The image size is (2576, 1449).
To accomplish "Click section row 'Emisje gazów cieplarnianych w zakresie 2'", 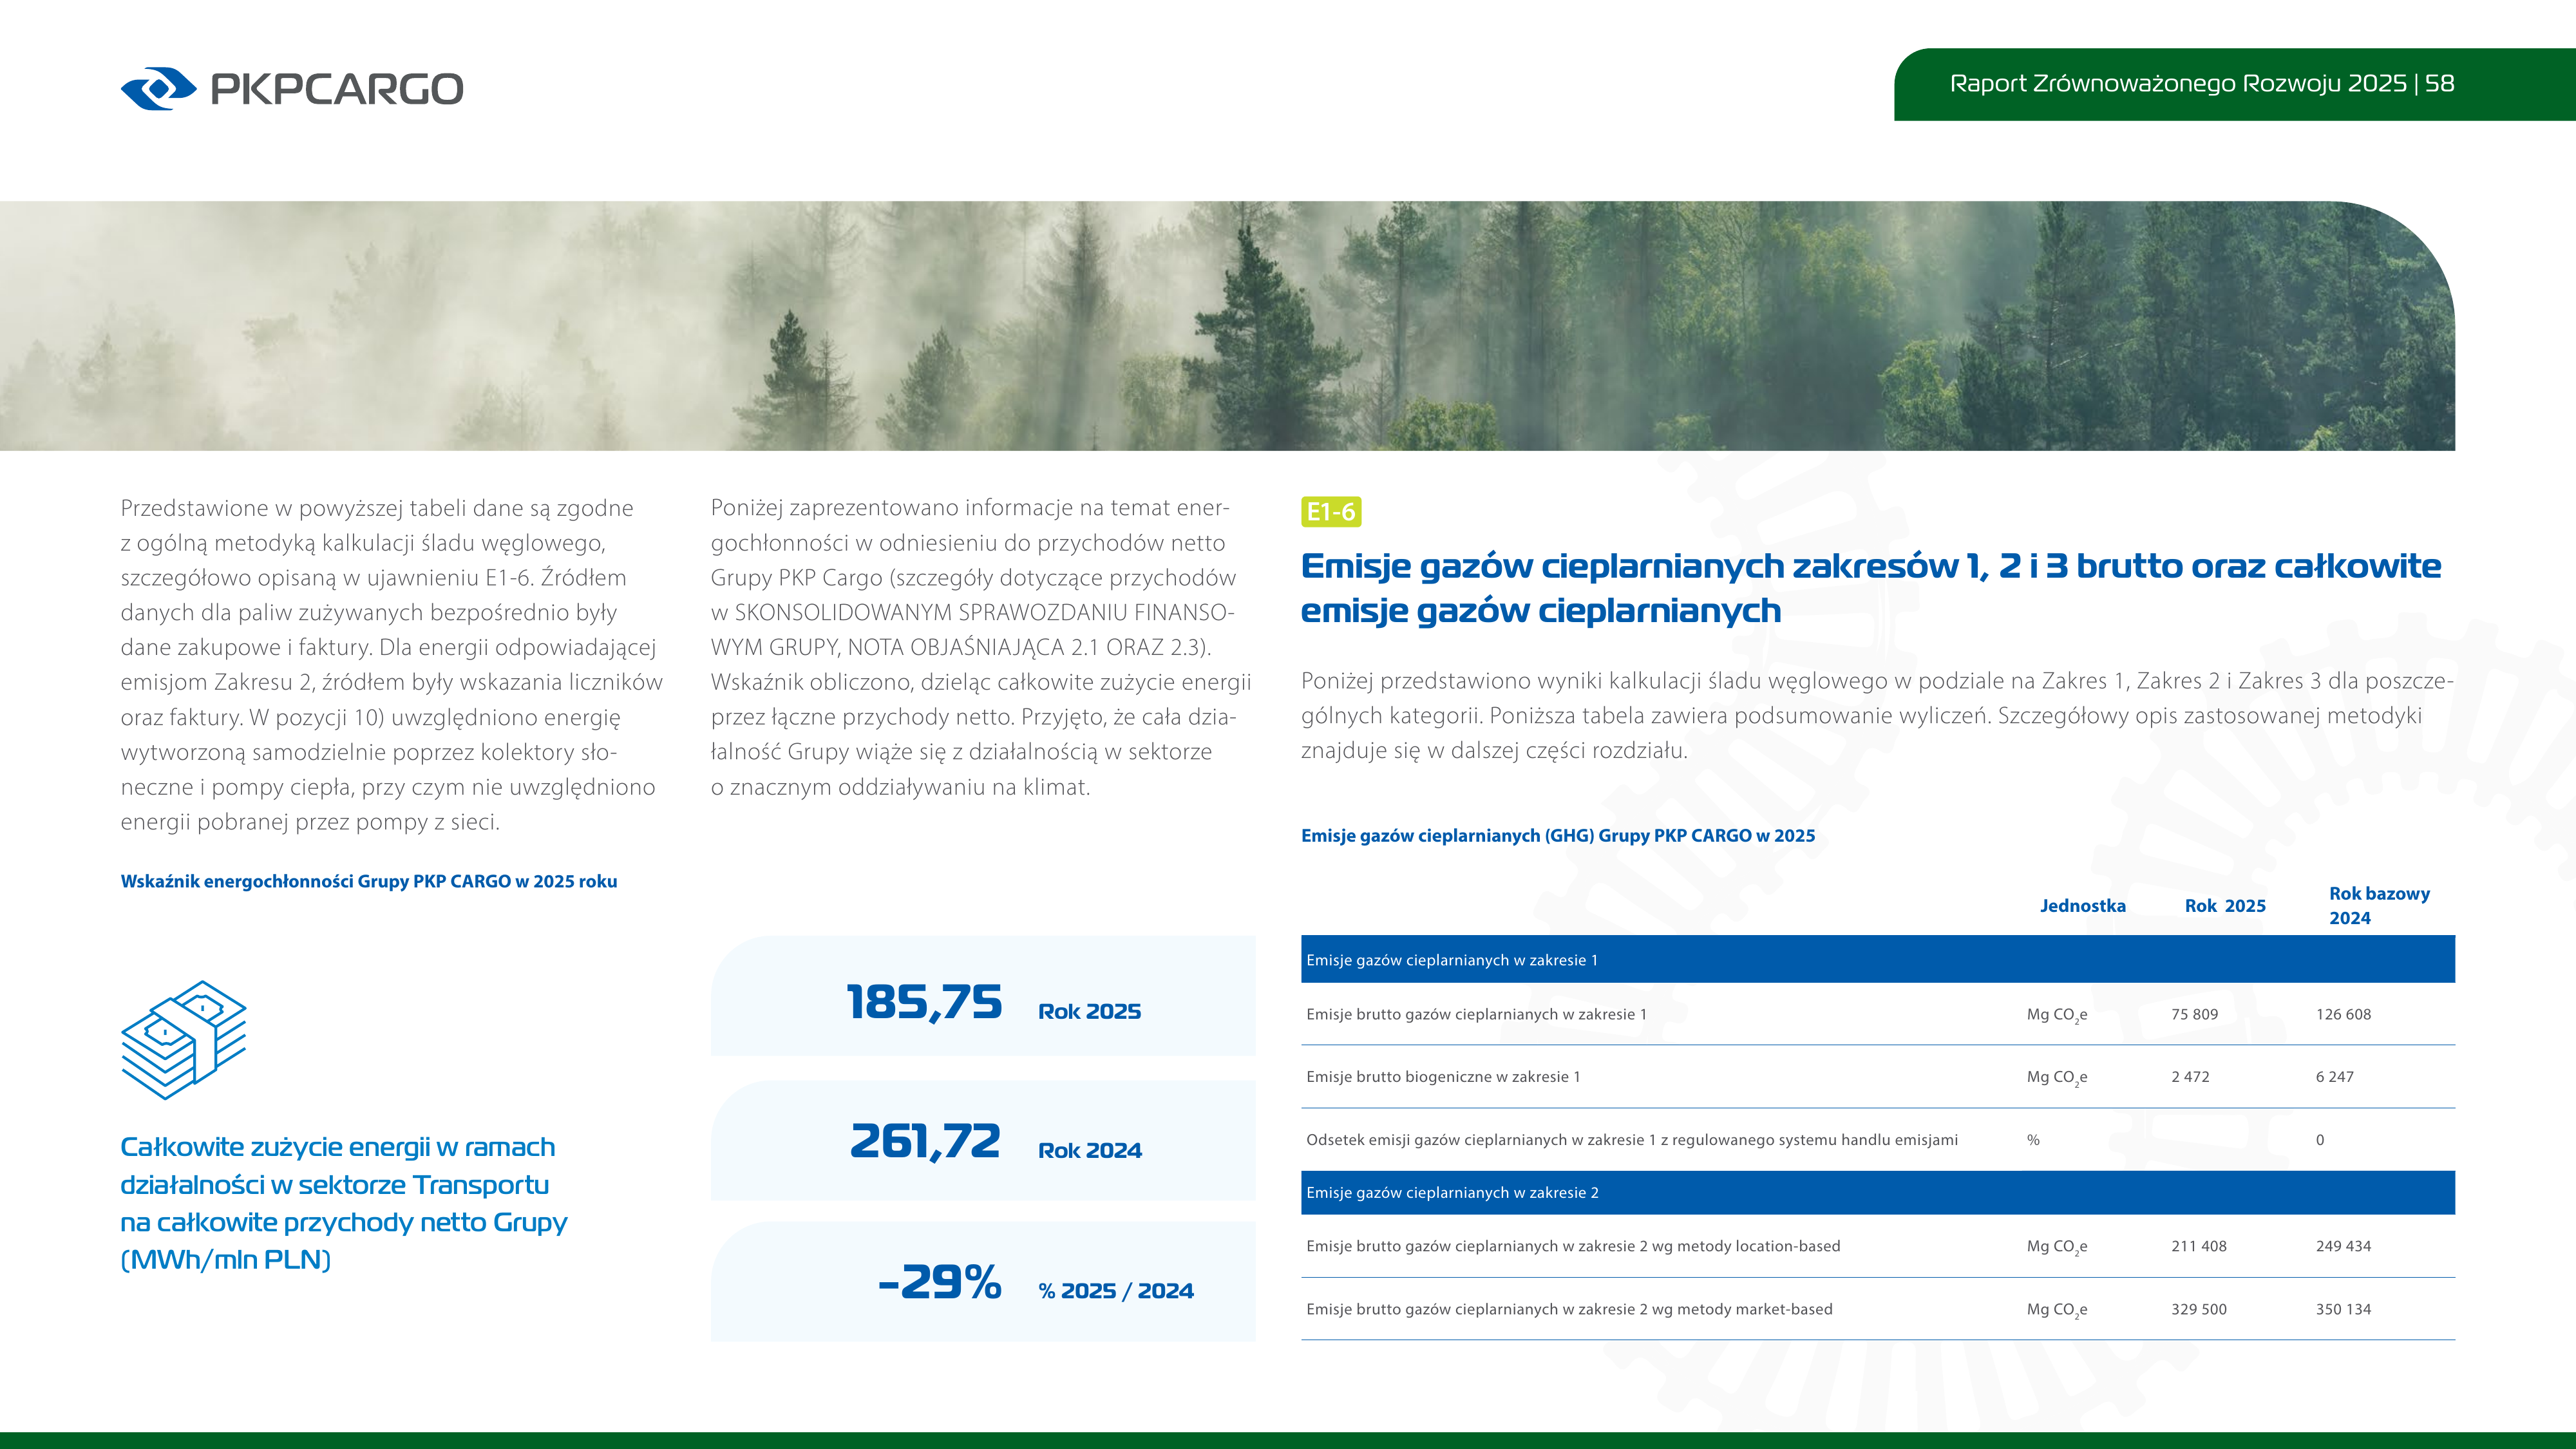I will click(1878, 1192).
